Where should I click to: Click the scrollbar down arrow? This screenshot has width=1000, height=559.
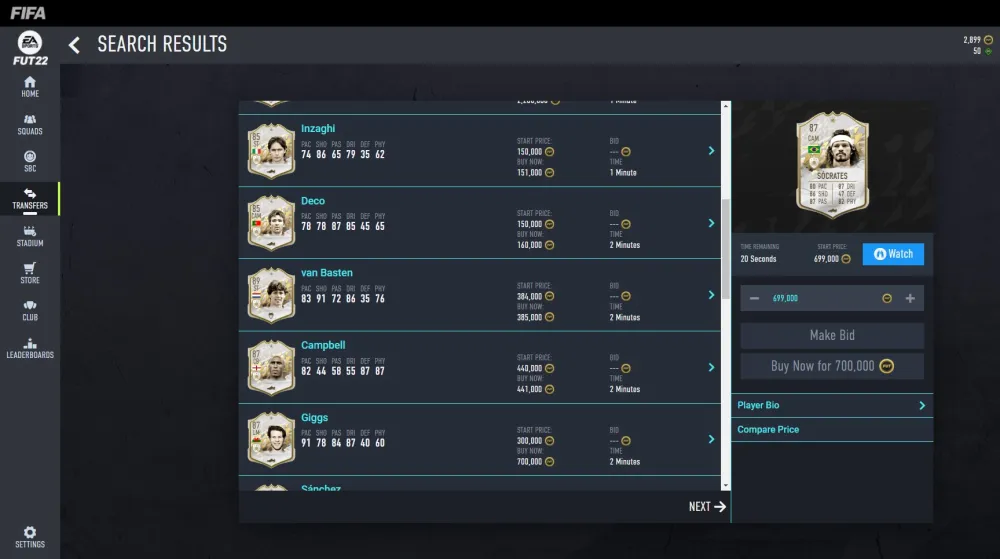[x=726, y=486]
